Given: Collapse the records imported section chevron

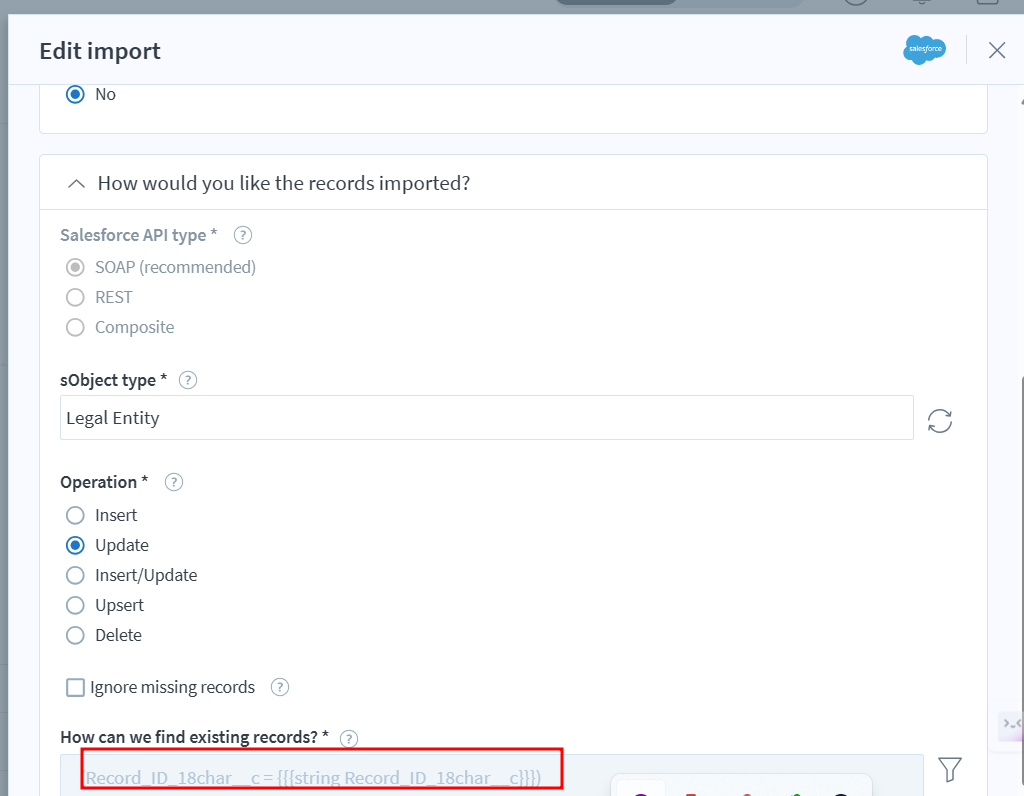Looking at the screenshot, I should [x=75, y=184].
